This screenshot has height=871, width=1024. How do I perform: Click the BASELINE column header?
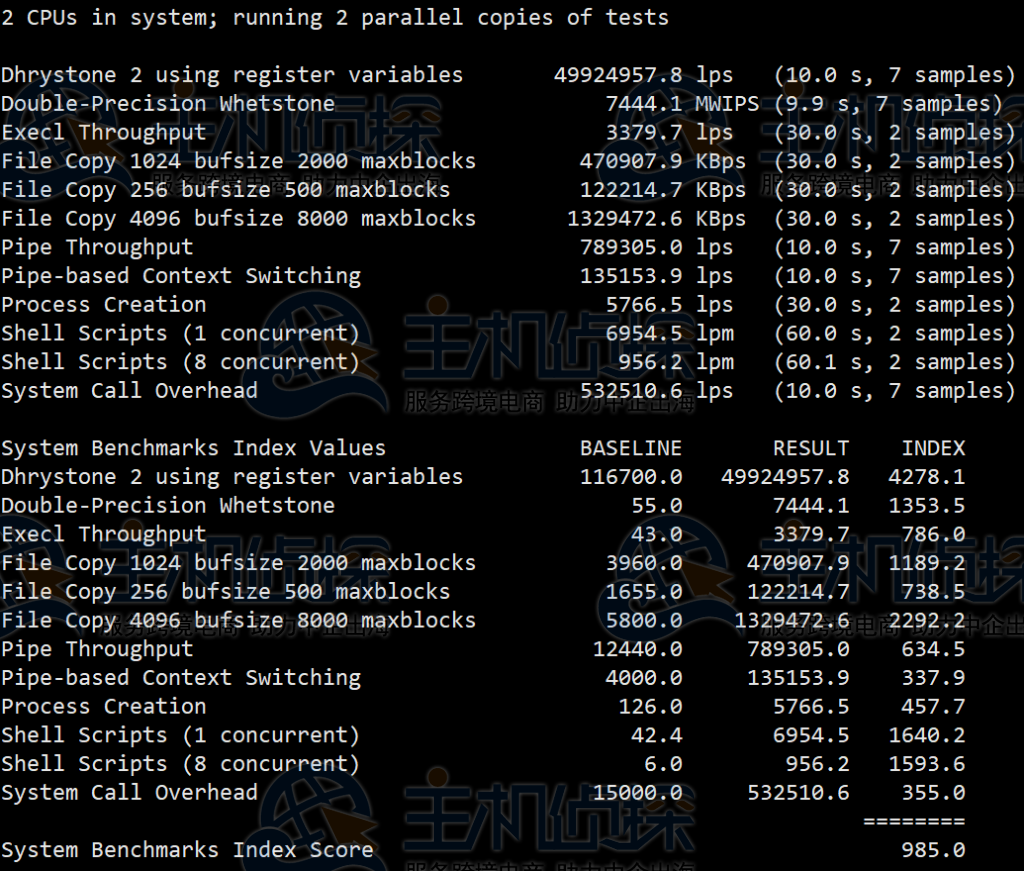[x=631, y=447]
